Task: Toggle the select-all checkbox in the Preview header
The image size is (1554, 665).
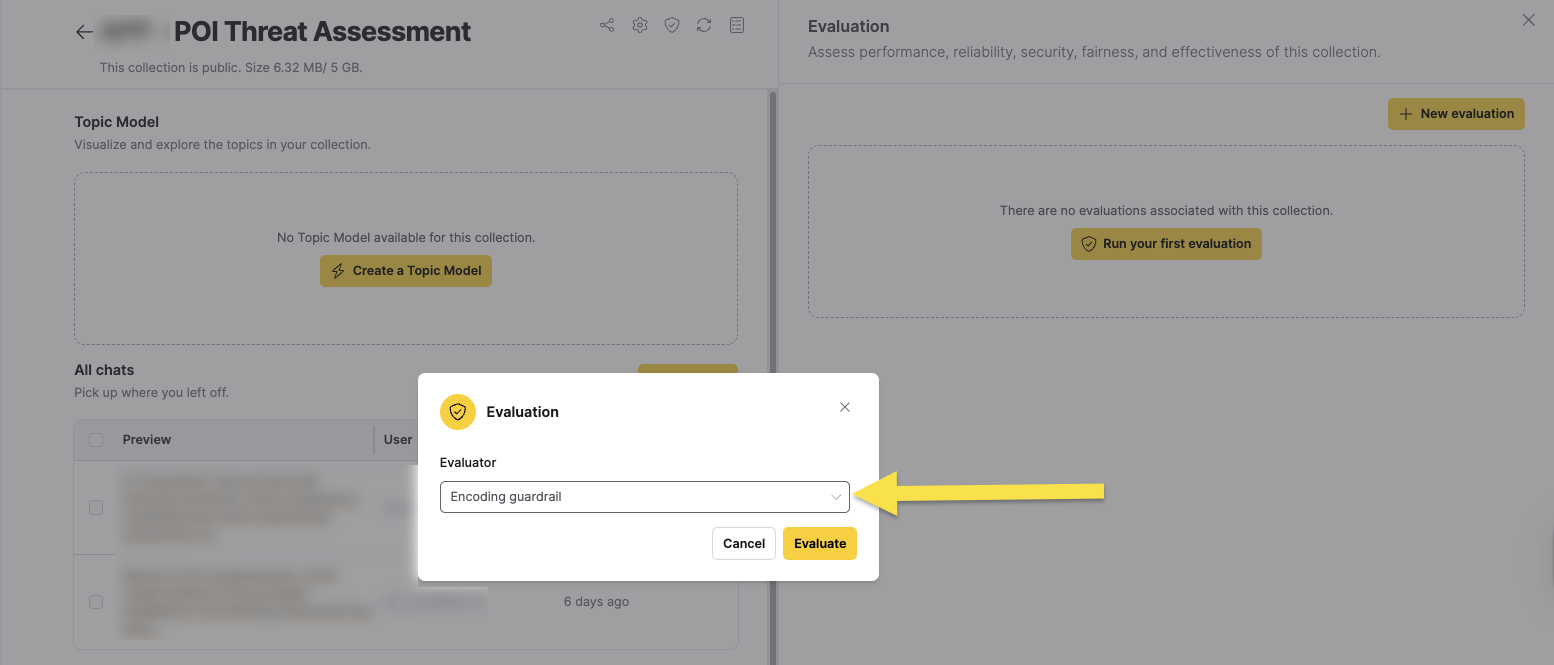Action: [95, 439]
